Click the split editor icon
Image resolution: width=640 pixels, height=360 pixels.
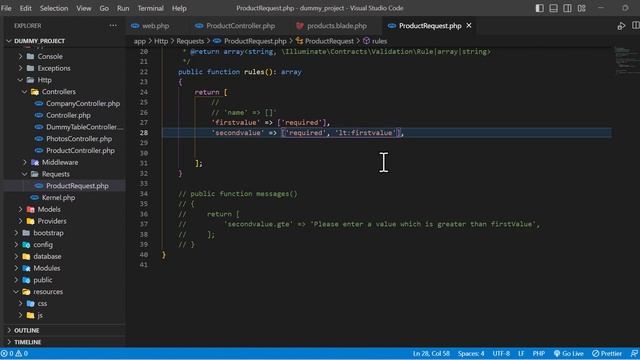point(636,26)
